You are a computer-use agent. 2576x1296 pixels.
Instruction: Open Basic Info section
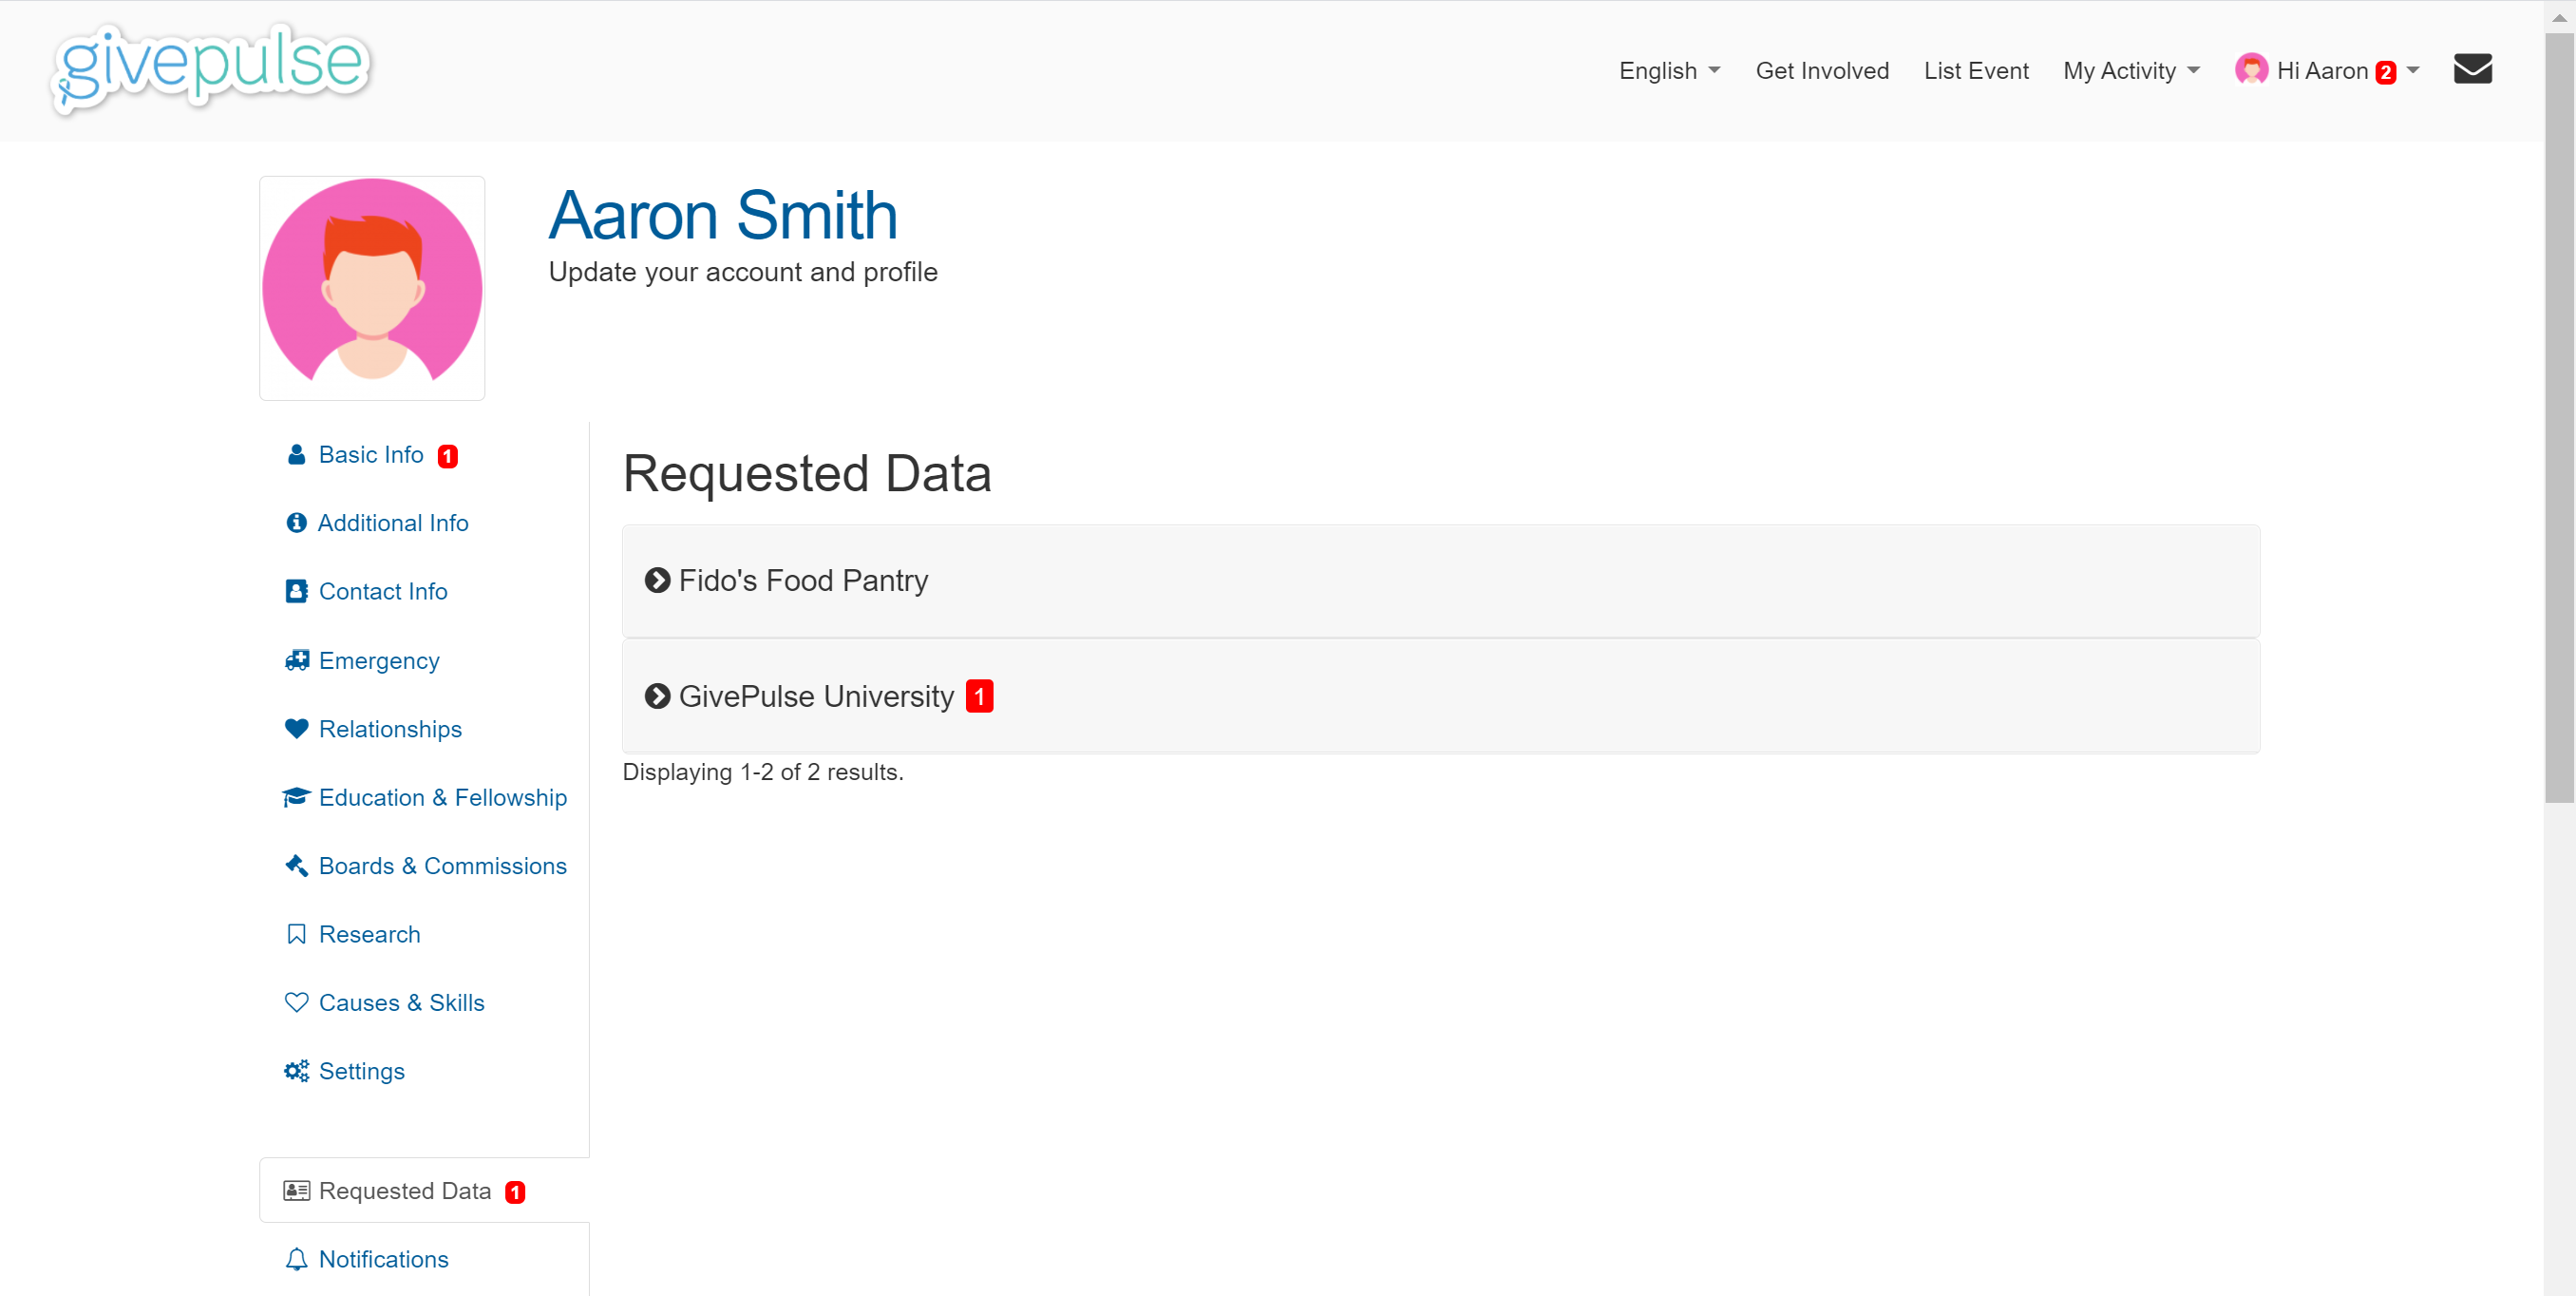pyautogui.click(x=371, y=455)
